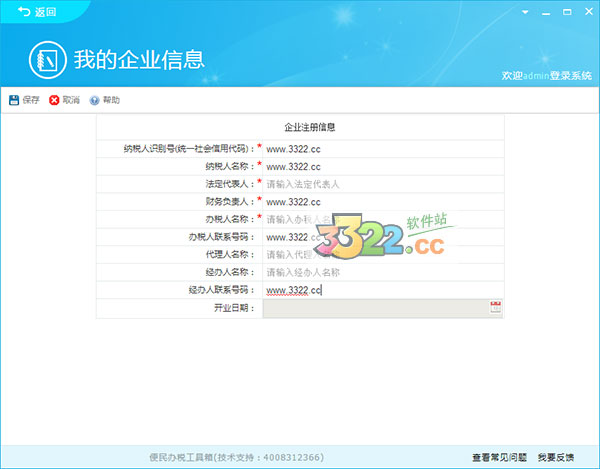
Task: Maximize the window
Action: click(567, 12)
